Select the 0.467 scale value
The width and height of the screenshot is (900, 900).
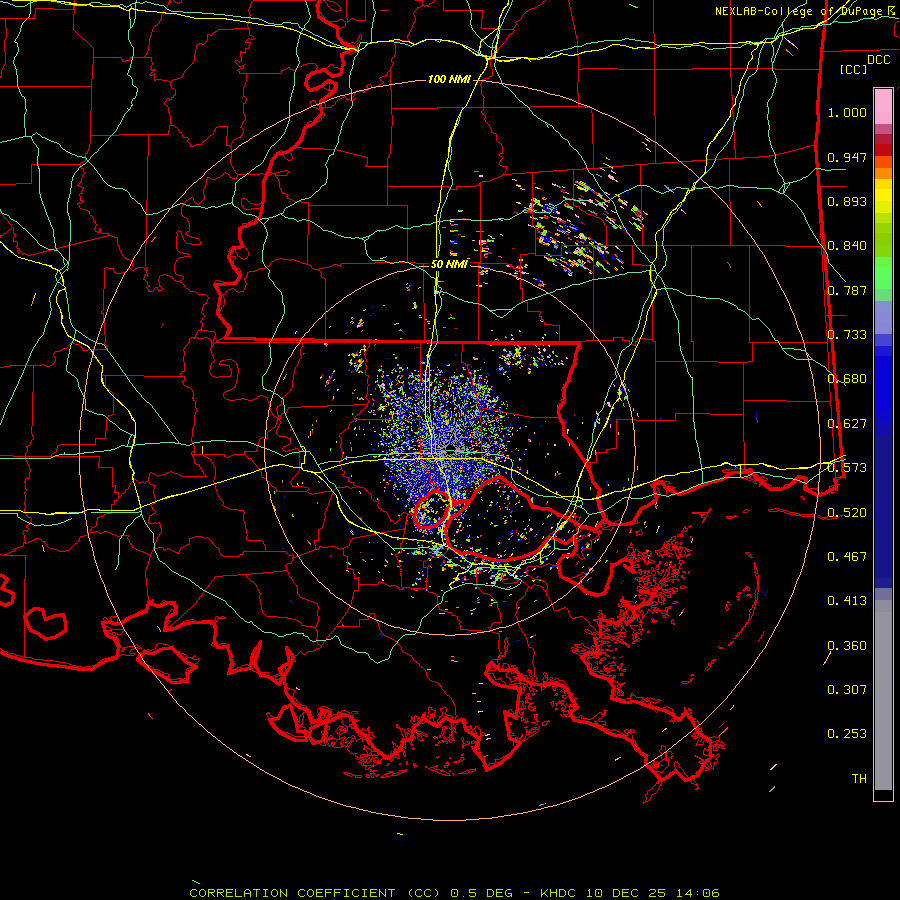847,557
